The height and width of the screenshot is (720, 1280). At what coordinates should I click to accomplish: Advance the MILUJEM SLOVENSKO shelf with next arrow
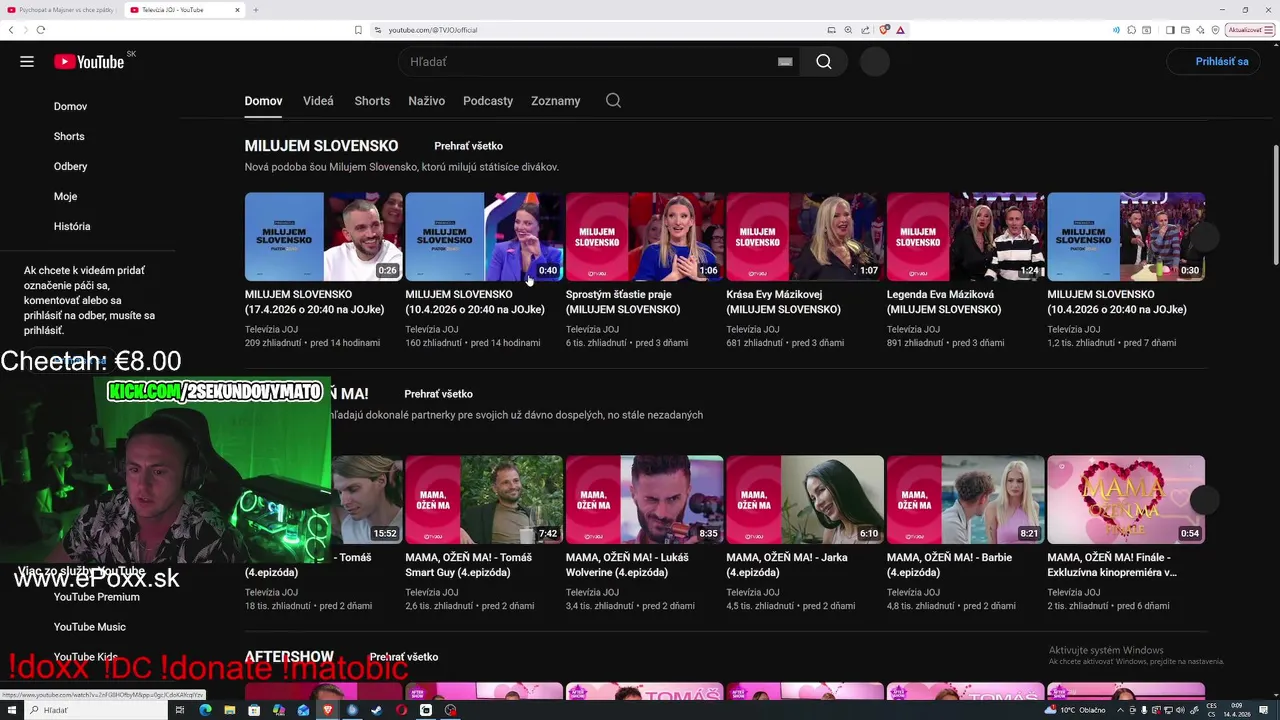[x=1204, y=237]
